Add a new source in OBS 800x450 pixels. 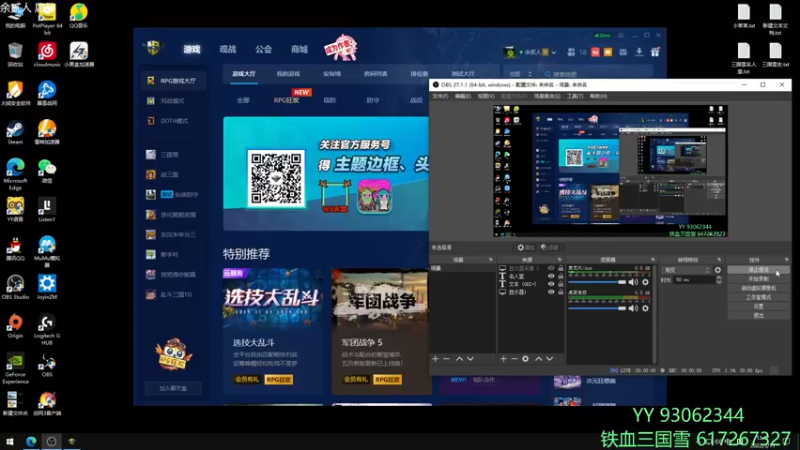[504, 359]
